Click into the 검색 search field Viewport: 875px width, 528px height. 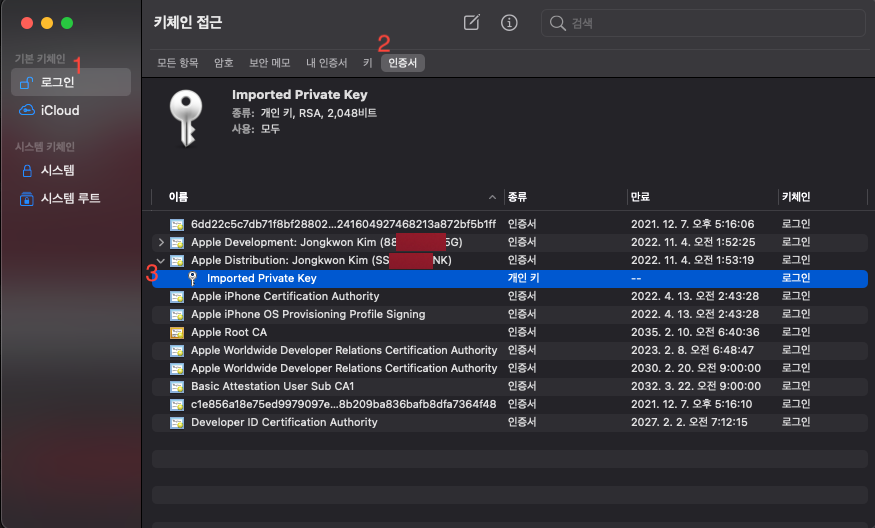point(703,23)
